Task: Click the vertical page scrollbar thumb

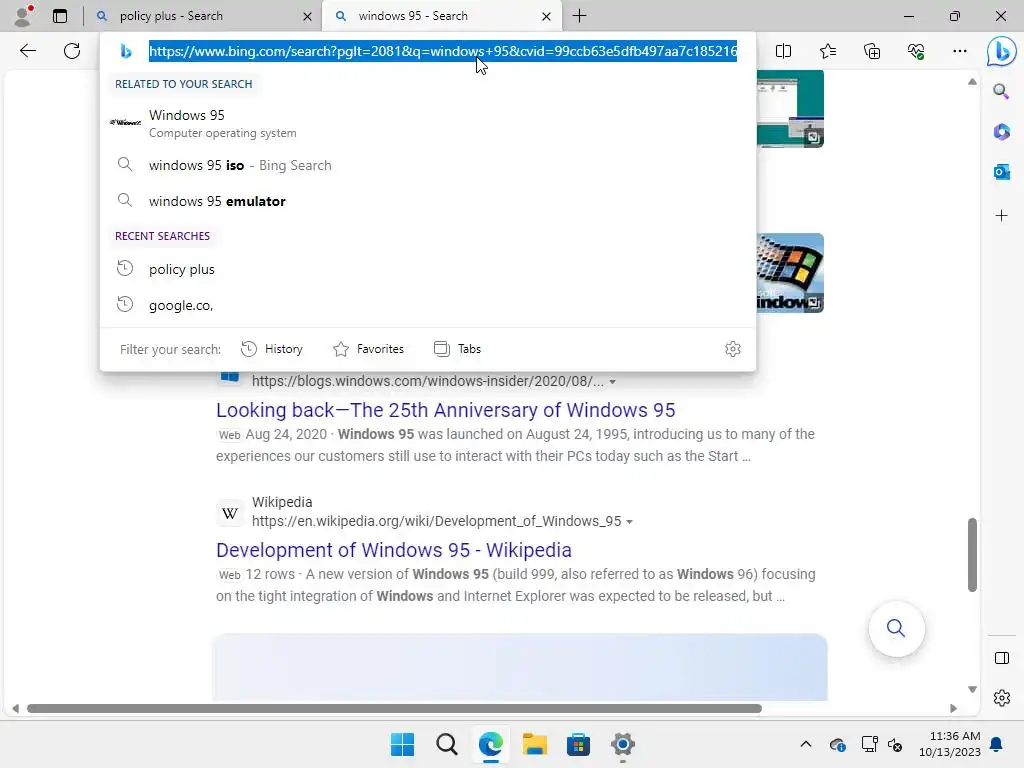Action: 972,554
